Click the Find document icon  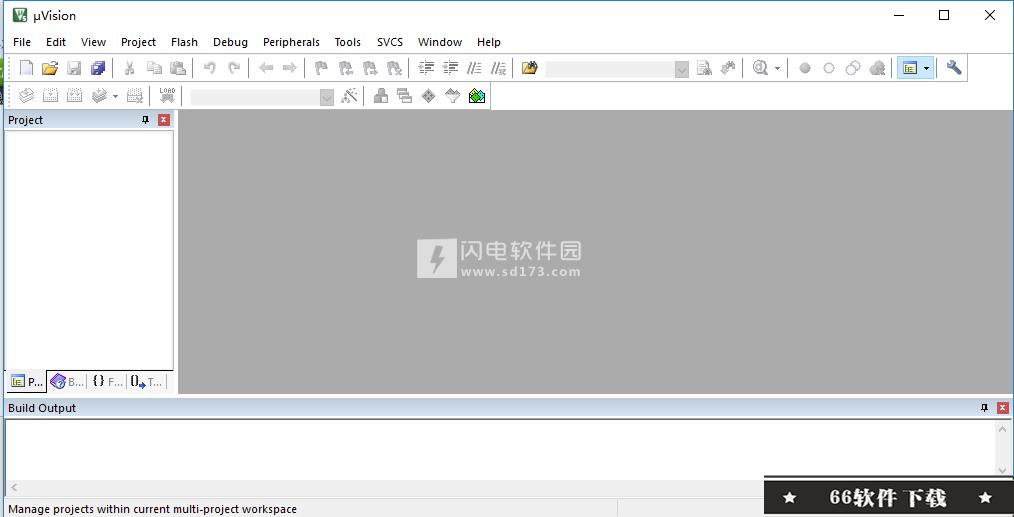tap(704, 67)
